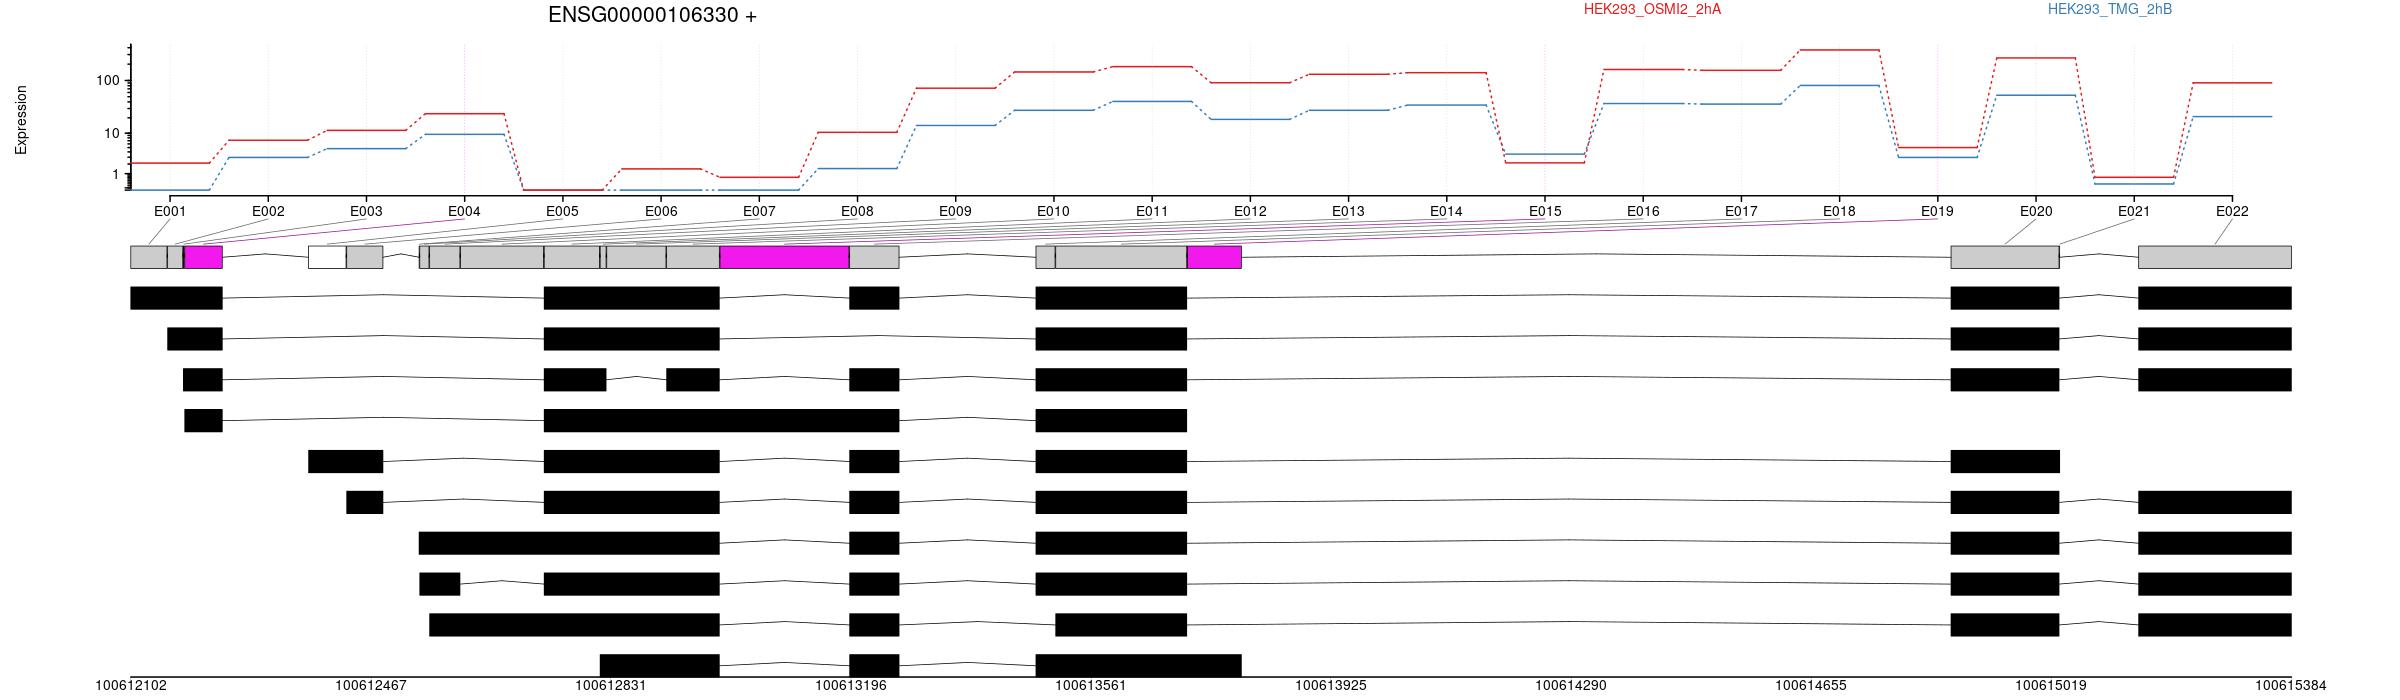Click genomic coordinate 100613925
The image size is (2400, 700).
point(1331,686)
